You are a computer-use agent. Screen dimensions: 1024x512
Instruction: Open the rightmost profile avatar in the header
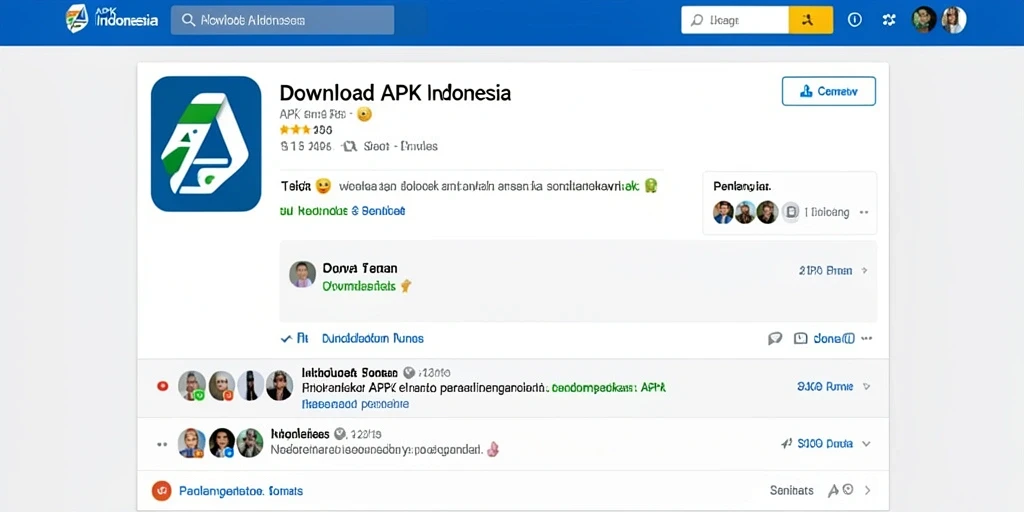pyautogui.click(x=953, y=20)
